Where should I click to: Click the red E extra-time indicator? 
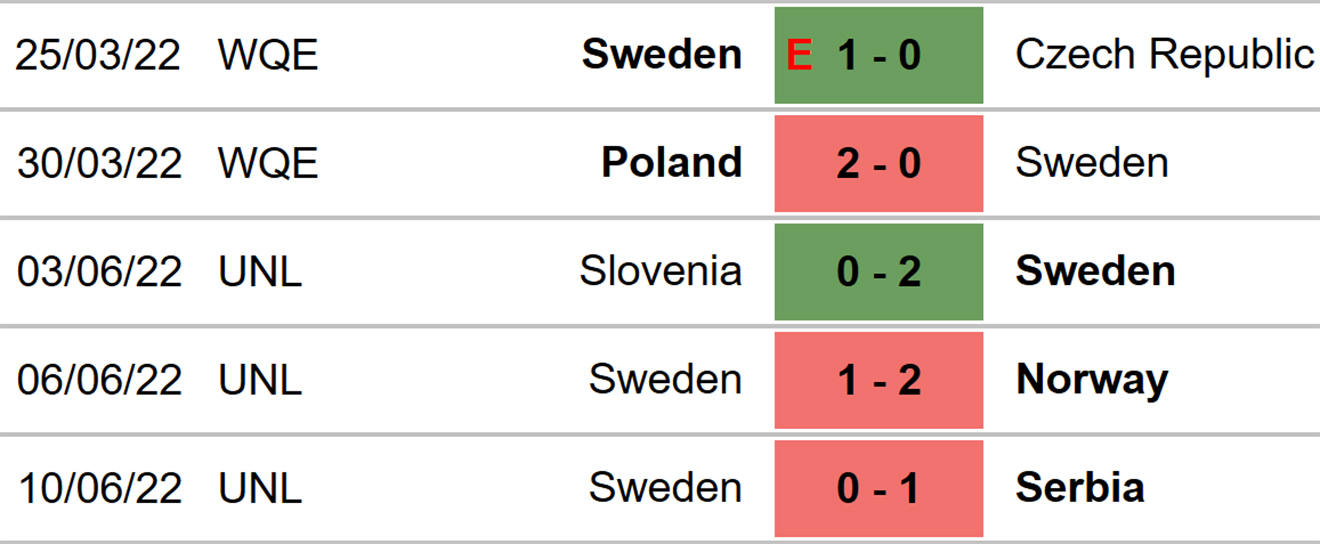coord(799,55)
